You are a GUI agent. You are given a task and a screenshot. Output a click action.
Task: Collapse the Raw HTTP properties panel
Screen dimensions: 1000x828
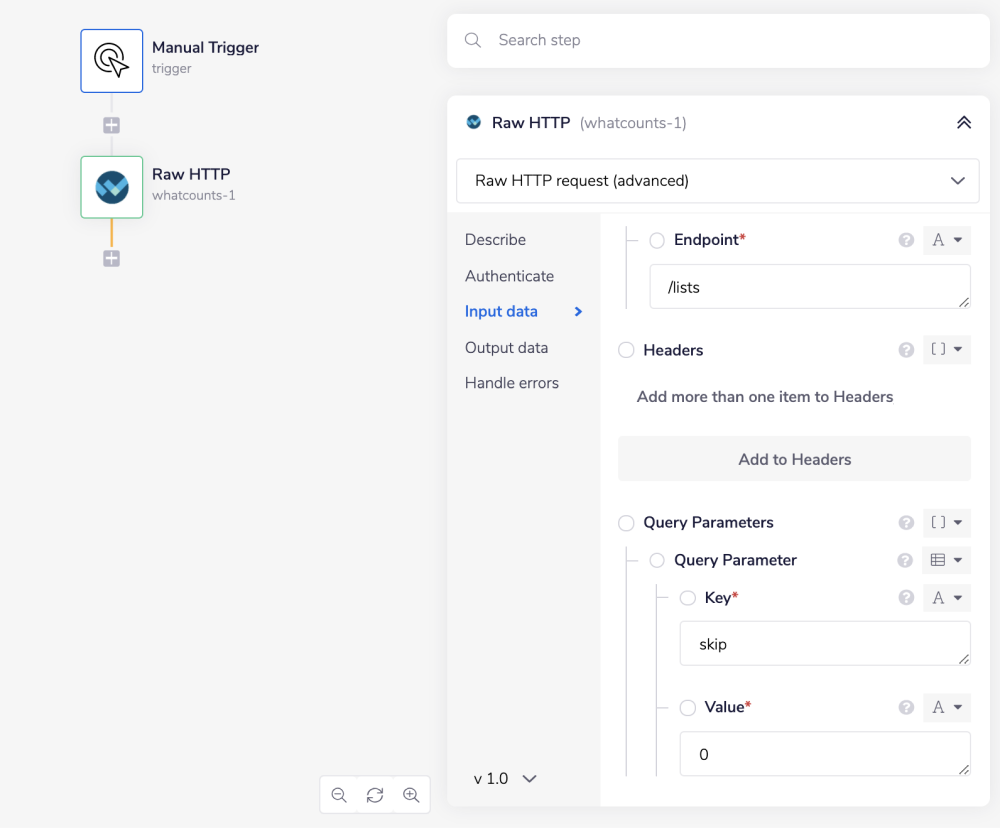click(964, 123)
